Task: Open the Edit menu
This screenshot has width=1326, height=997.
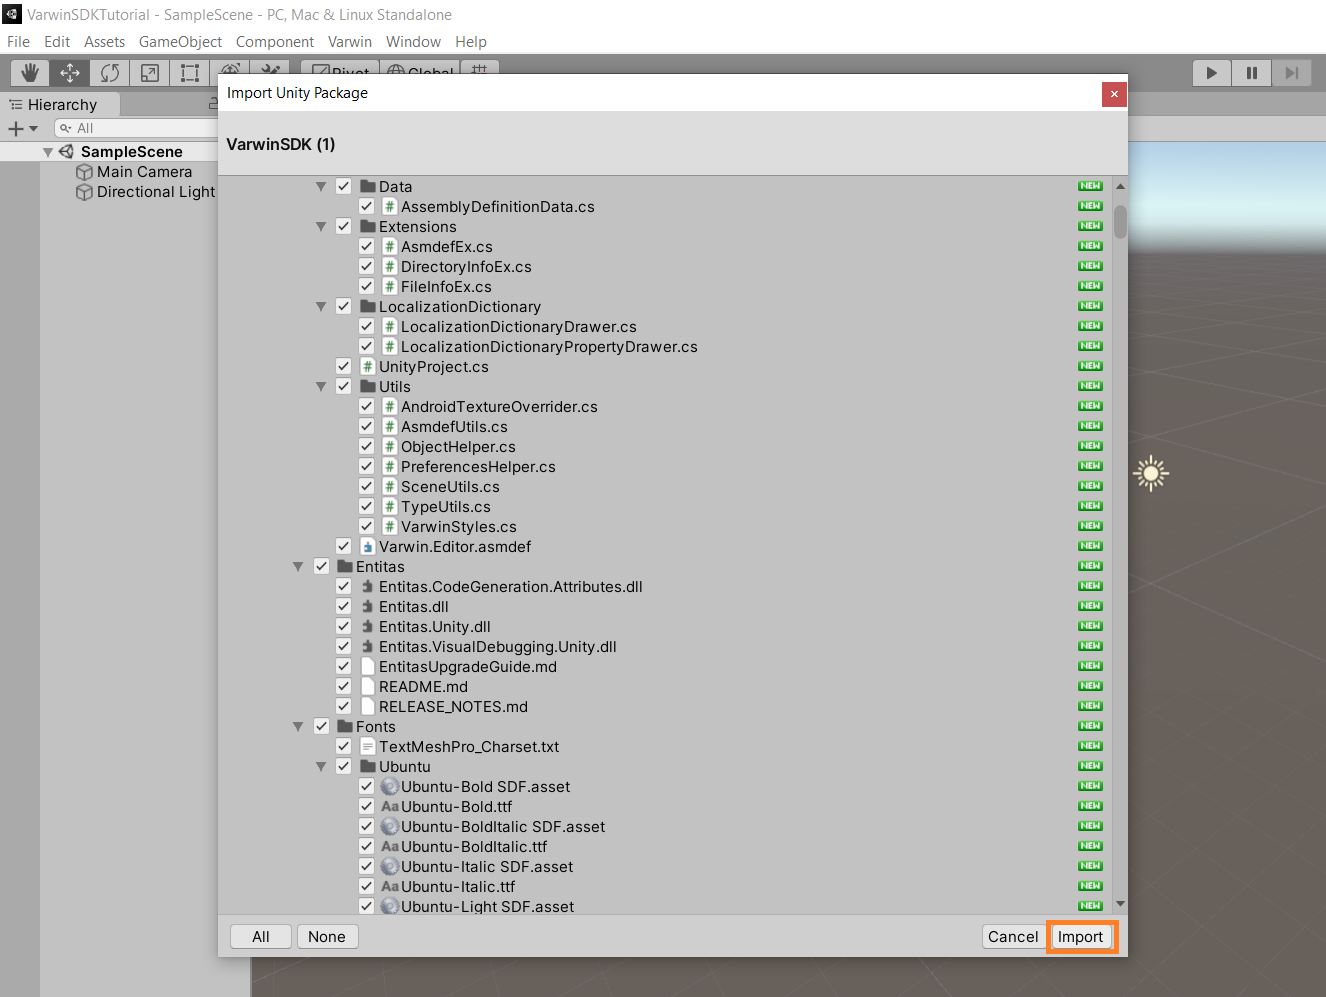Action: click(57, 42)
